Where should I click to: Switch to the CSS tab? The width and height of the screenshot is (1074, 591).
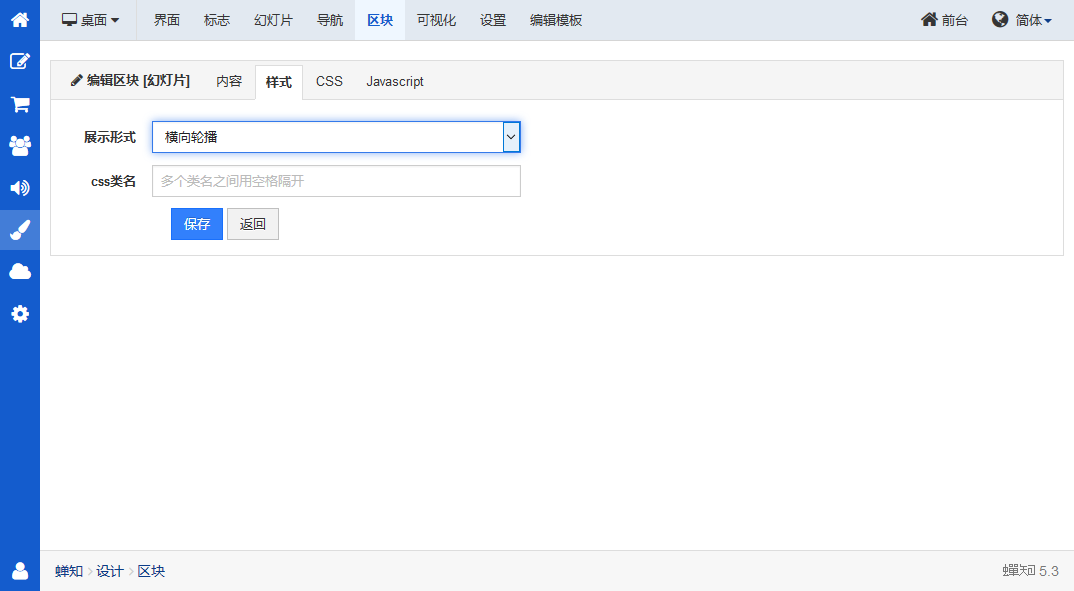pos(329,82)
